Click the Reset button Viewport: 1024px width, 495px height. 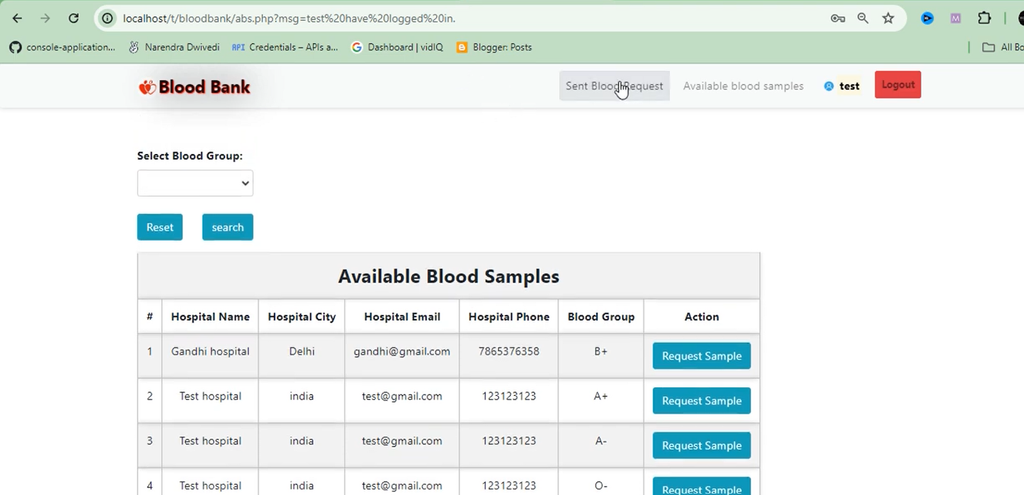tap(160, 227)
